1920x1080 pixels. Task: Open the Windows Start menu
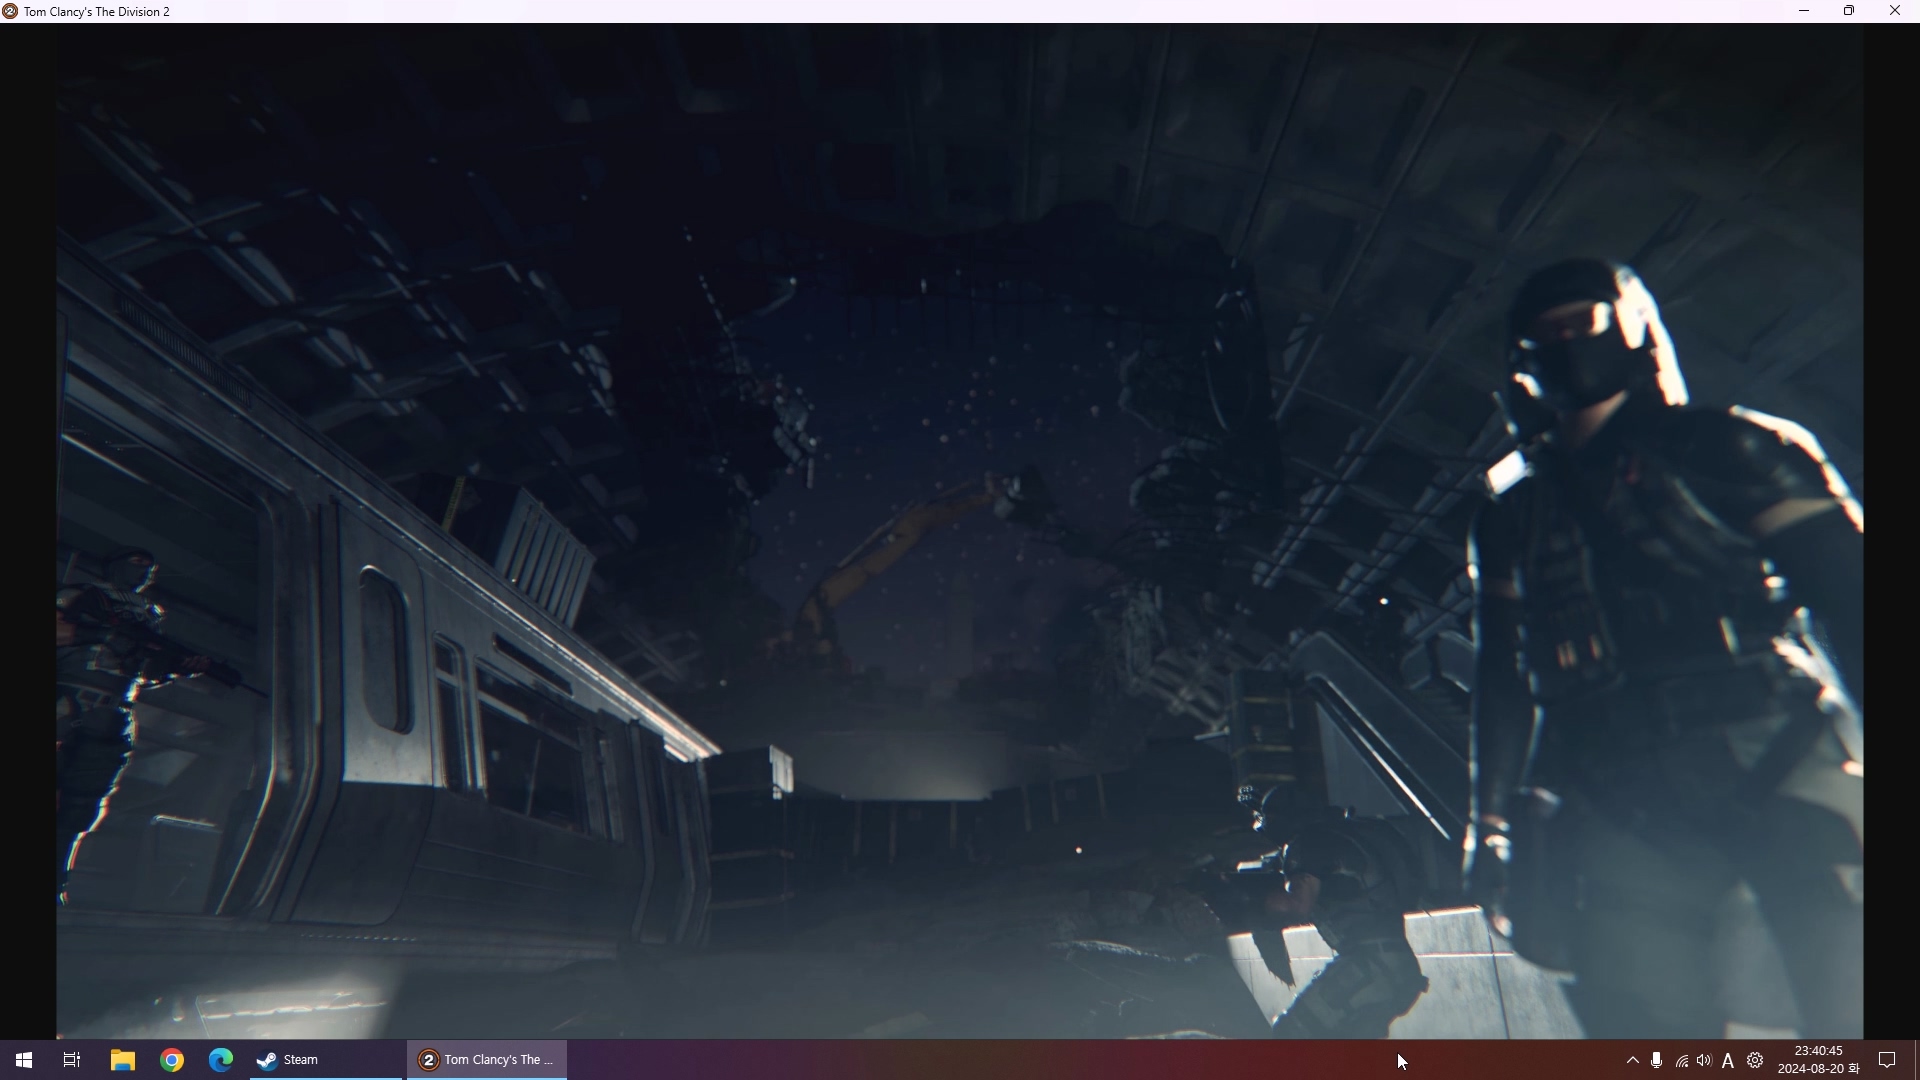pos(24,1060)
